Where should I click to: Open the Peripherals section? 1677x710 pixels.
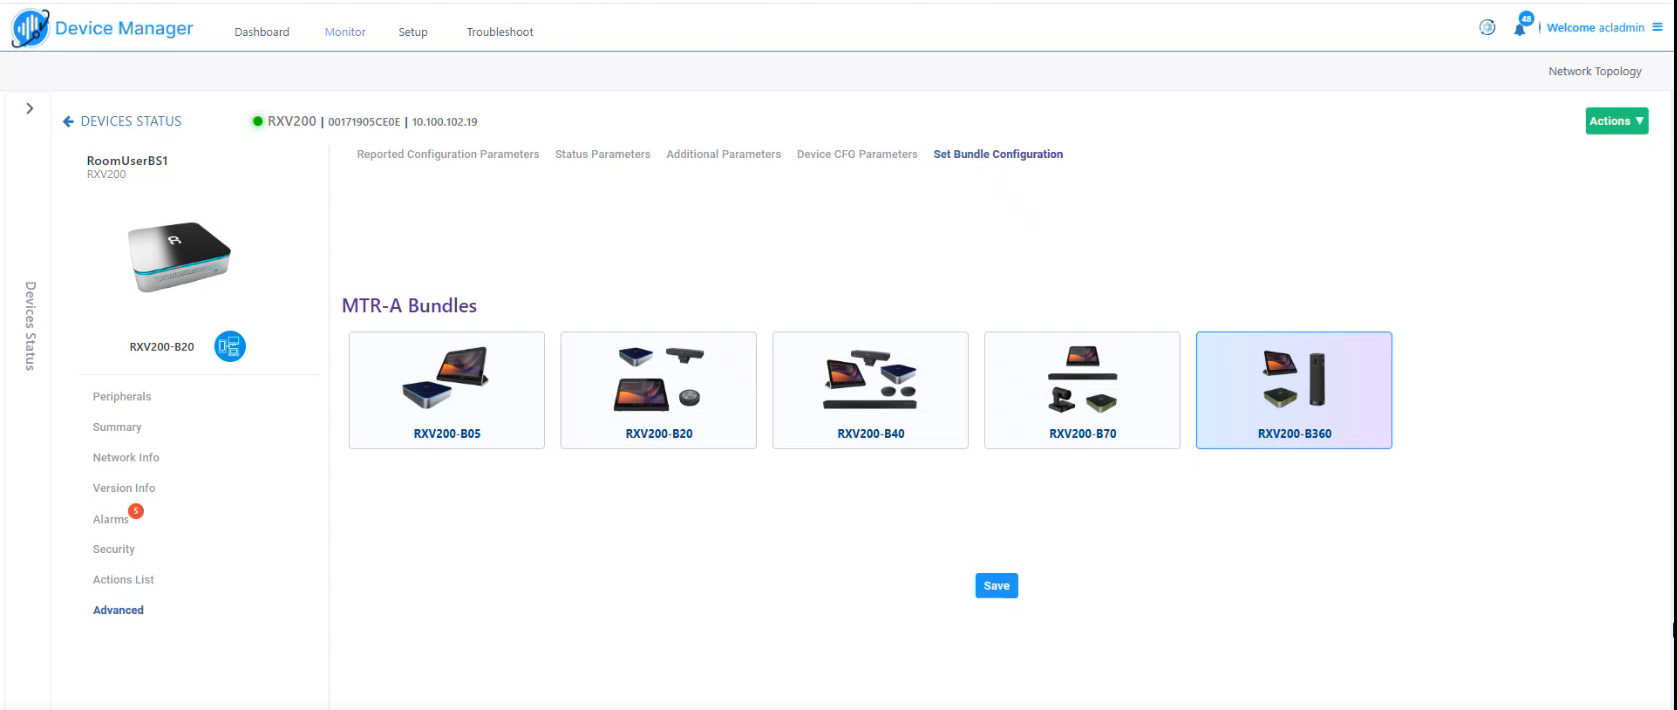[122, 396]
